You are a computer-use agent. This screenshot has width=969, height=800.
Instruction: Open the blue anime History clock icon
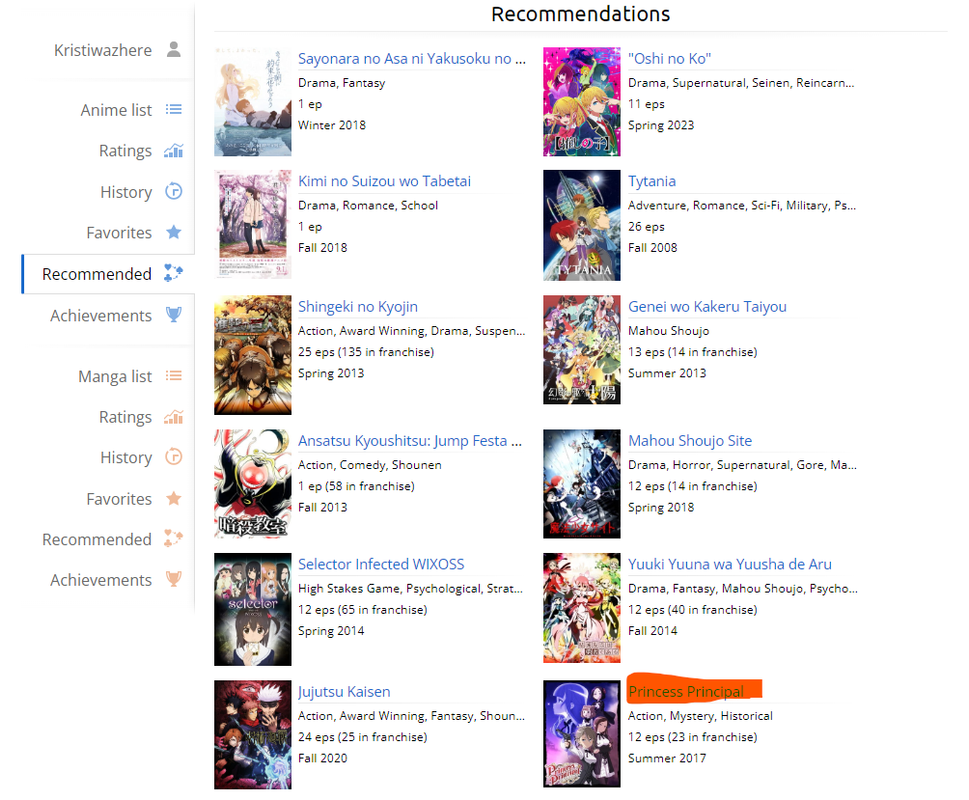pos(174,192)
